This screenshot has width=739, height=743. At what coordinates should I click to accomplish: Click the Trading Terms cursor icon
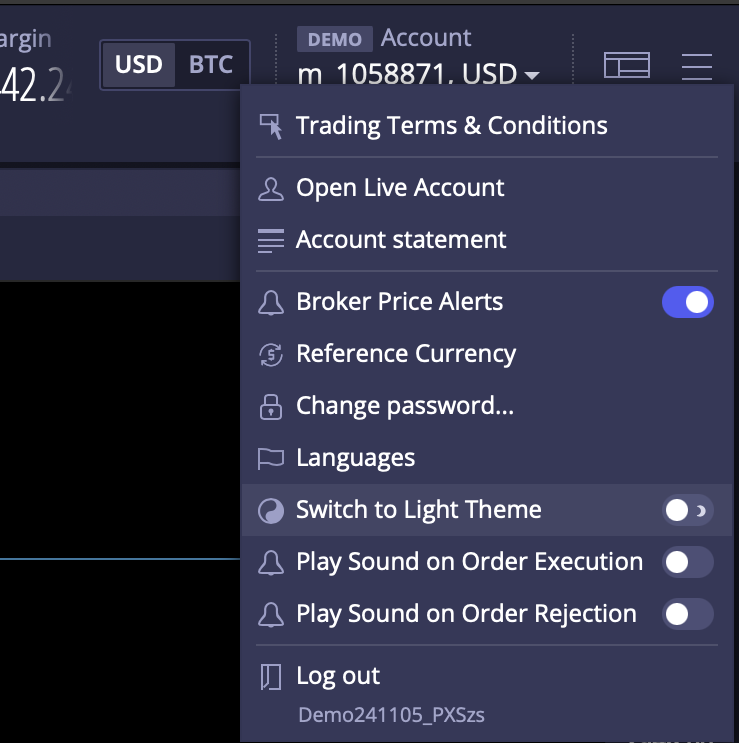coord(271,126)
